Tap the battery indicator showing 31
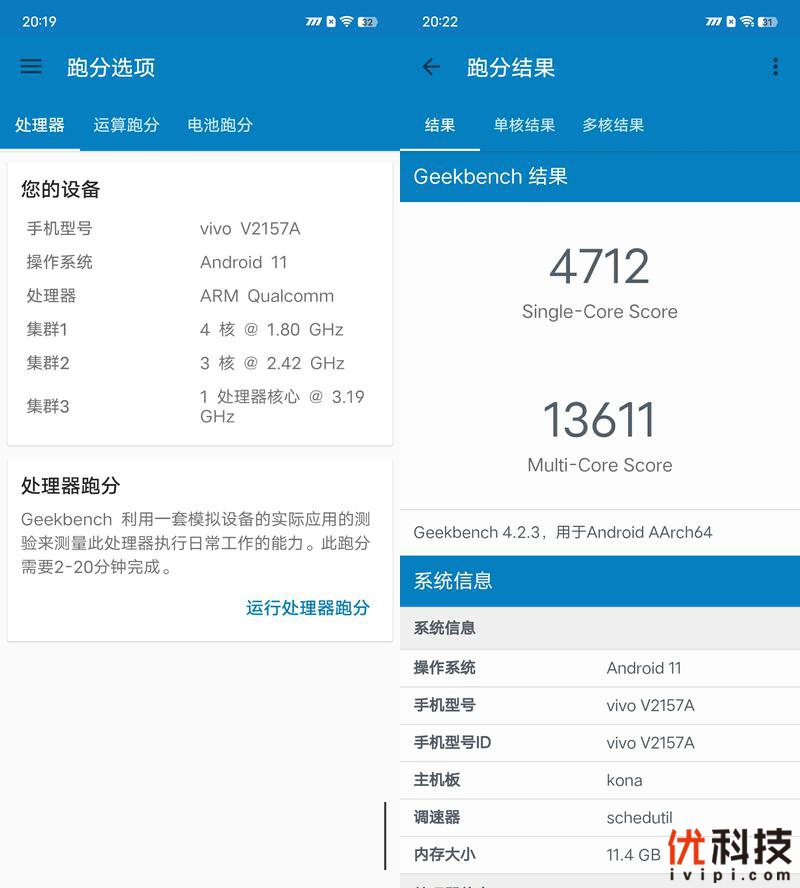This screenshot has height=888, width=800. (767, 21)
